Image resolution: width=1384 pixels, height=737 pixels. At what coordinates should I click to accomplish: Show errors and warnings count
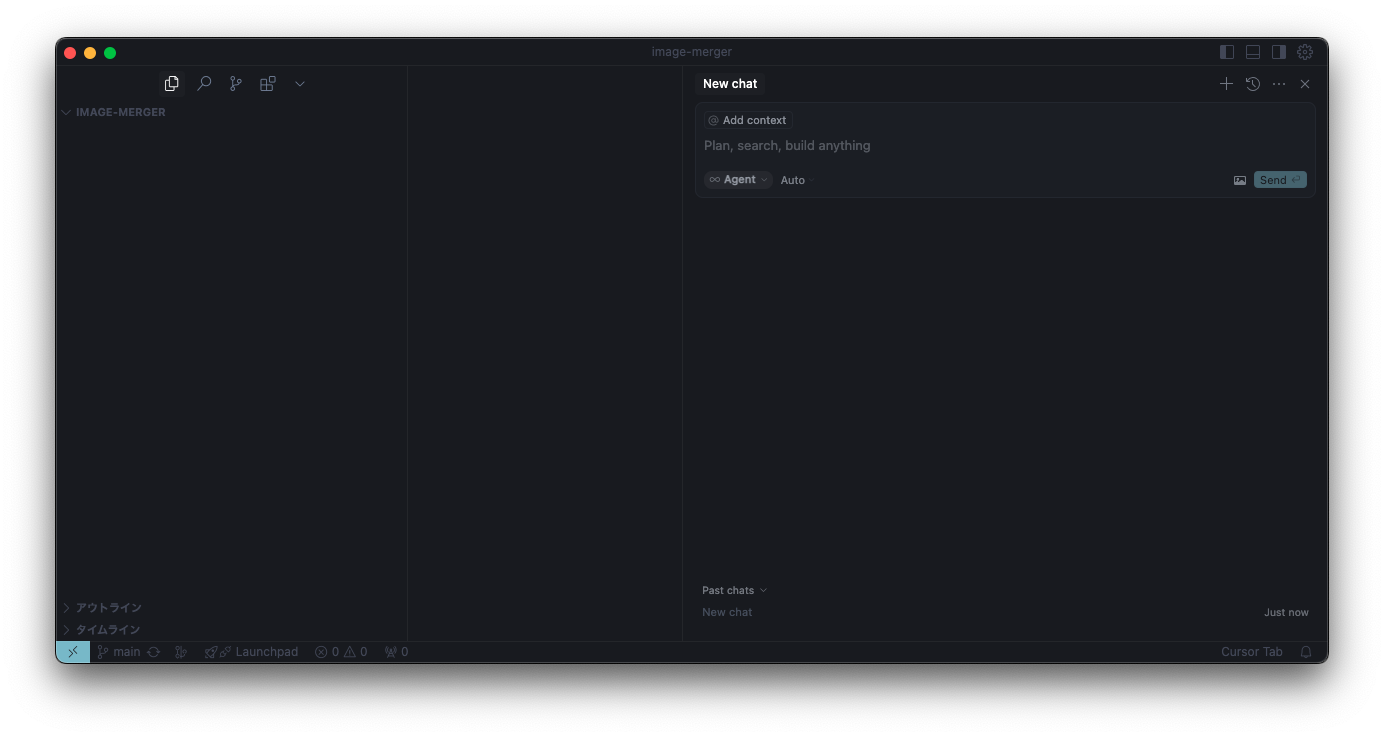tap(341, 652)
